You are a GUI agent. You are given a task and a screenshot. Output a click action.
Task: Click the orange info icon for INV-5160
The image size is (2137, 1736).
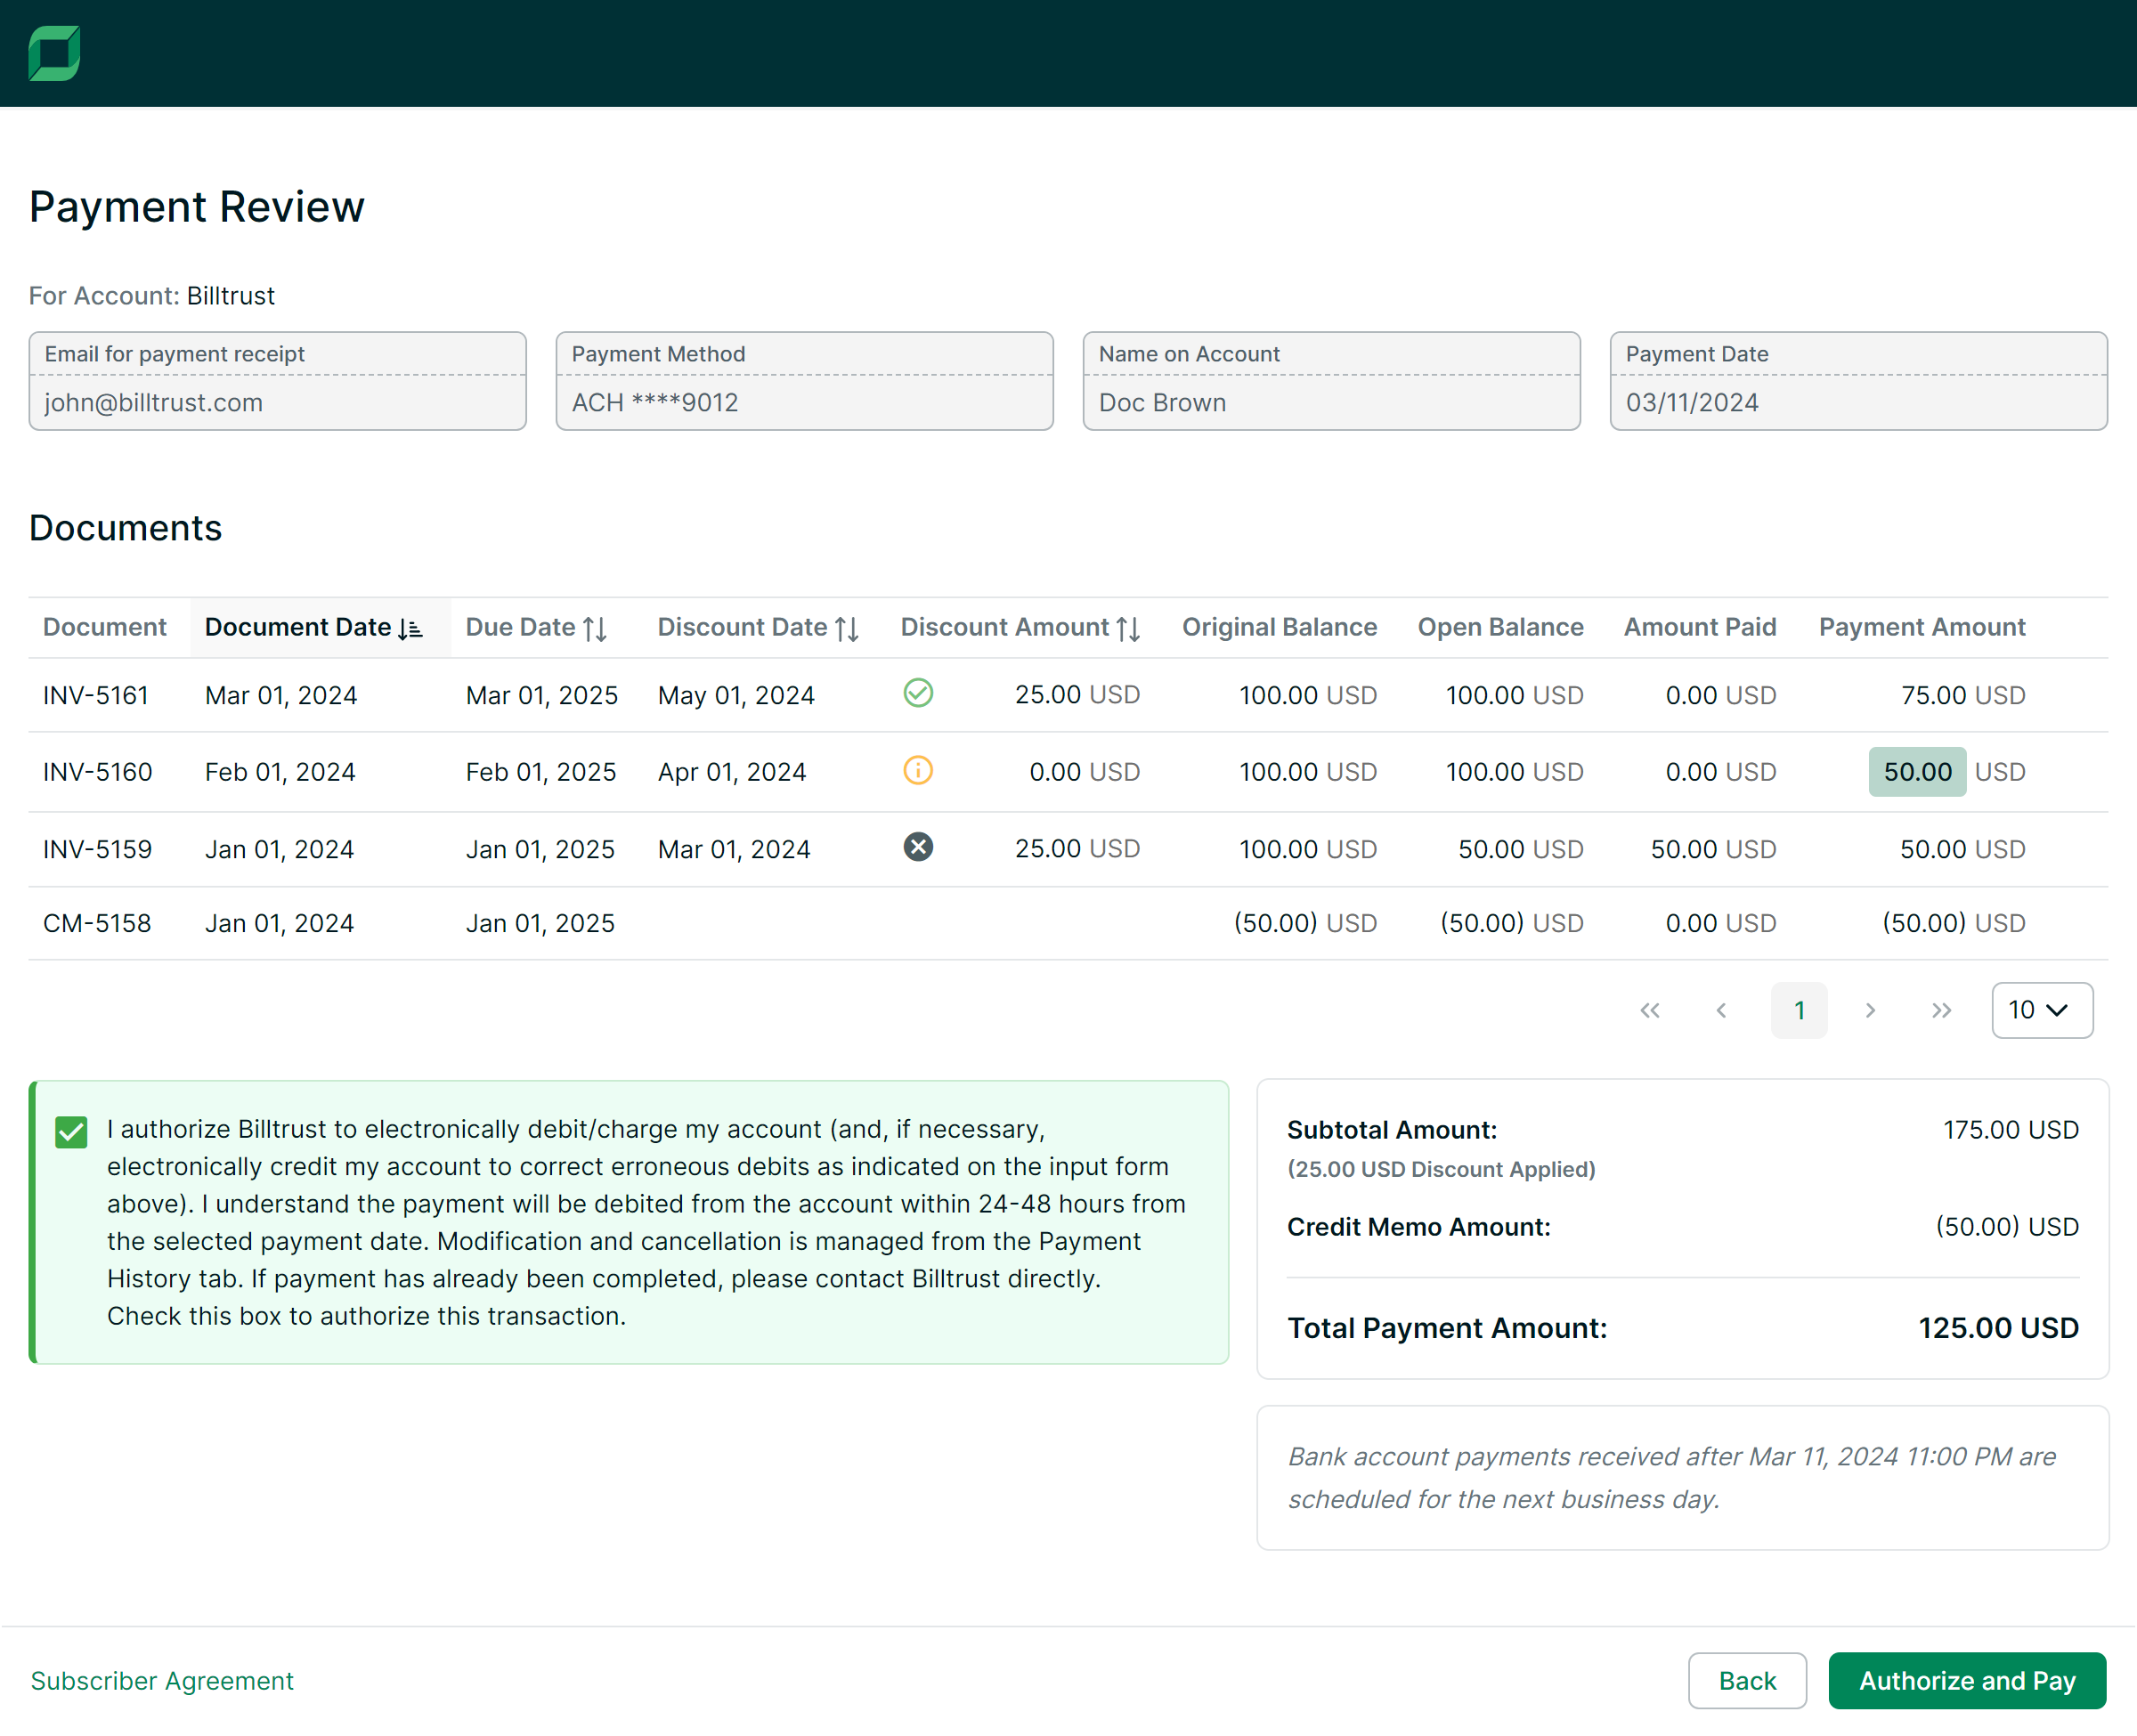coord(917,770)
